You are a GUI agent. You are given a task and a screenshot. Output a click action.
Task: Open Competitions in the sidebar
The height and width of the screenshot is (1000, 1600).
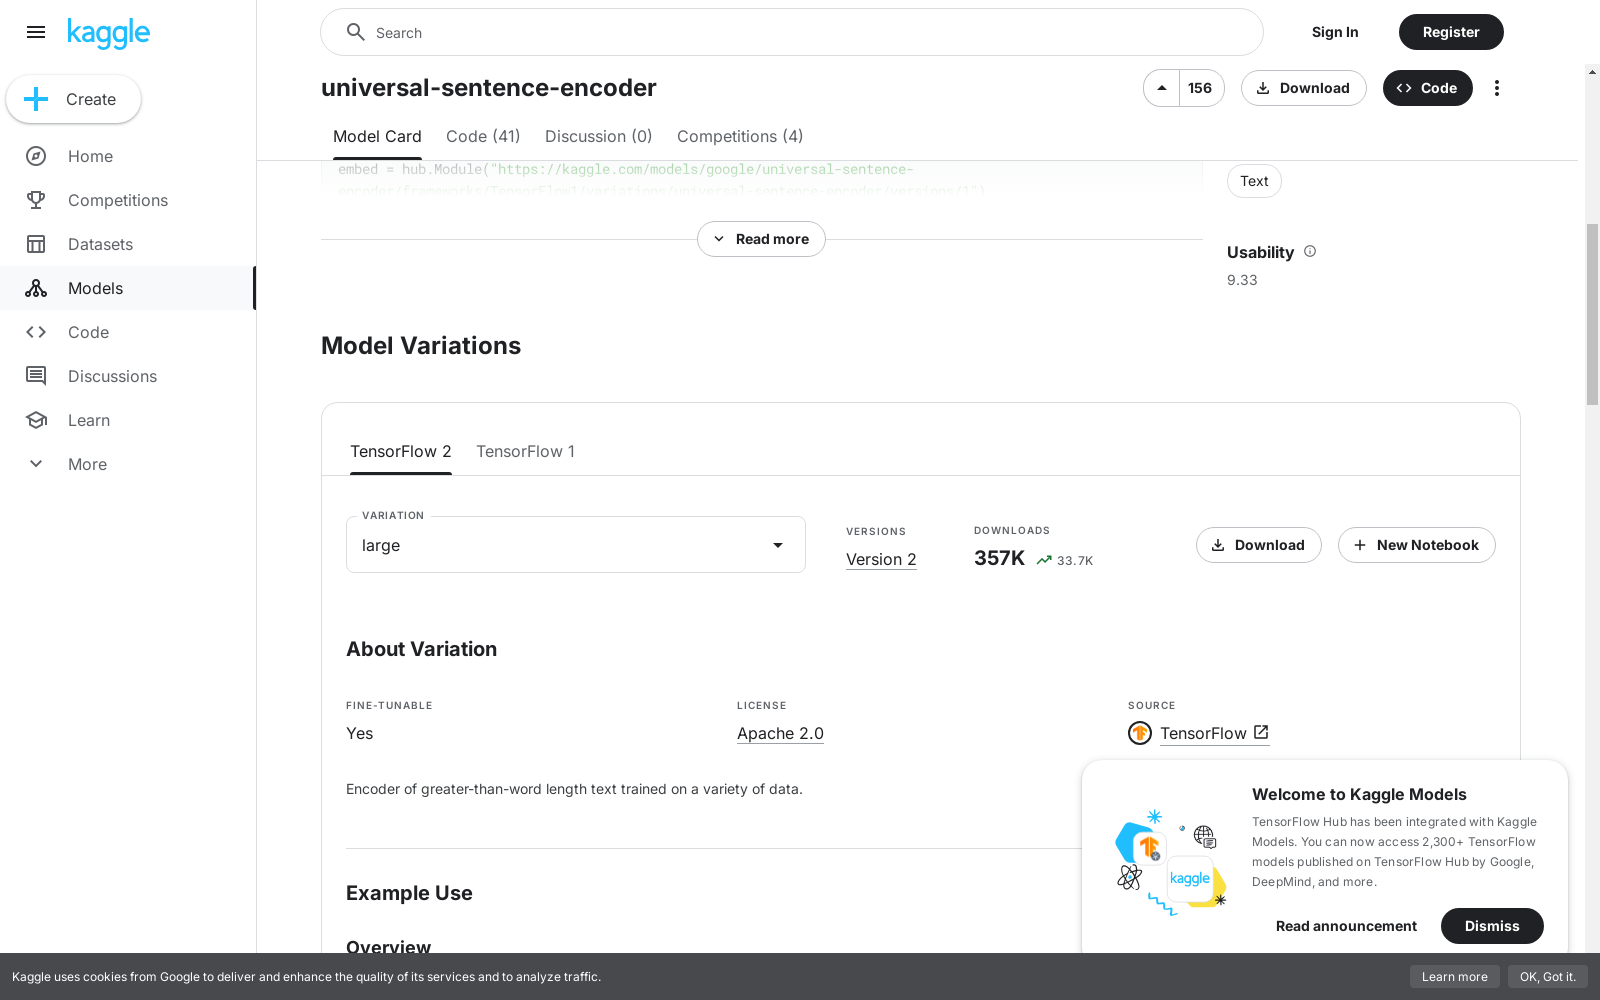click(128, 200)
